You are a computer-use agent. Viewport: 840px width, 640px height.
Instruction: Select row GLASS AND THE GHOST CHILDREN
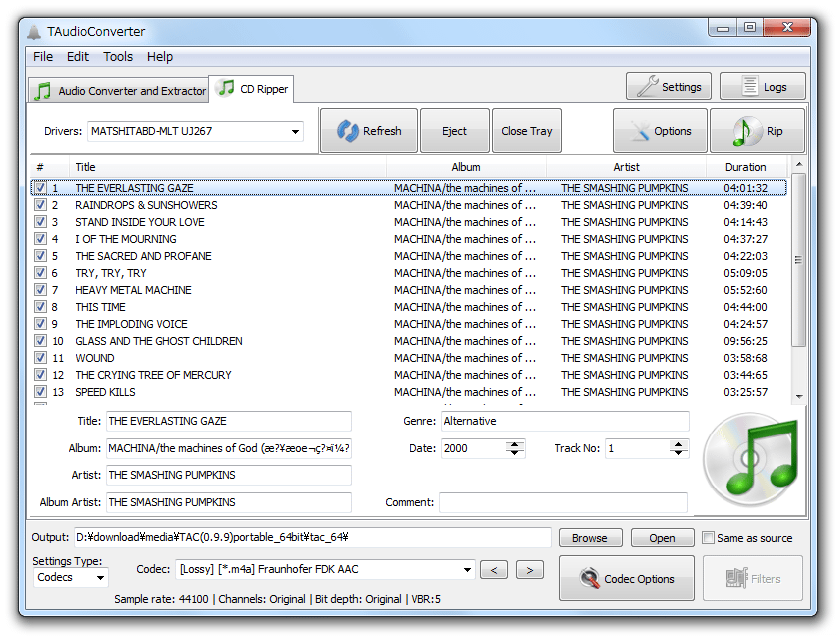click(409, 341)
